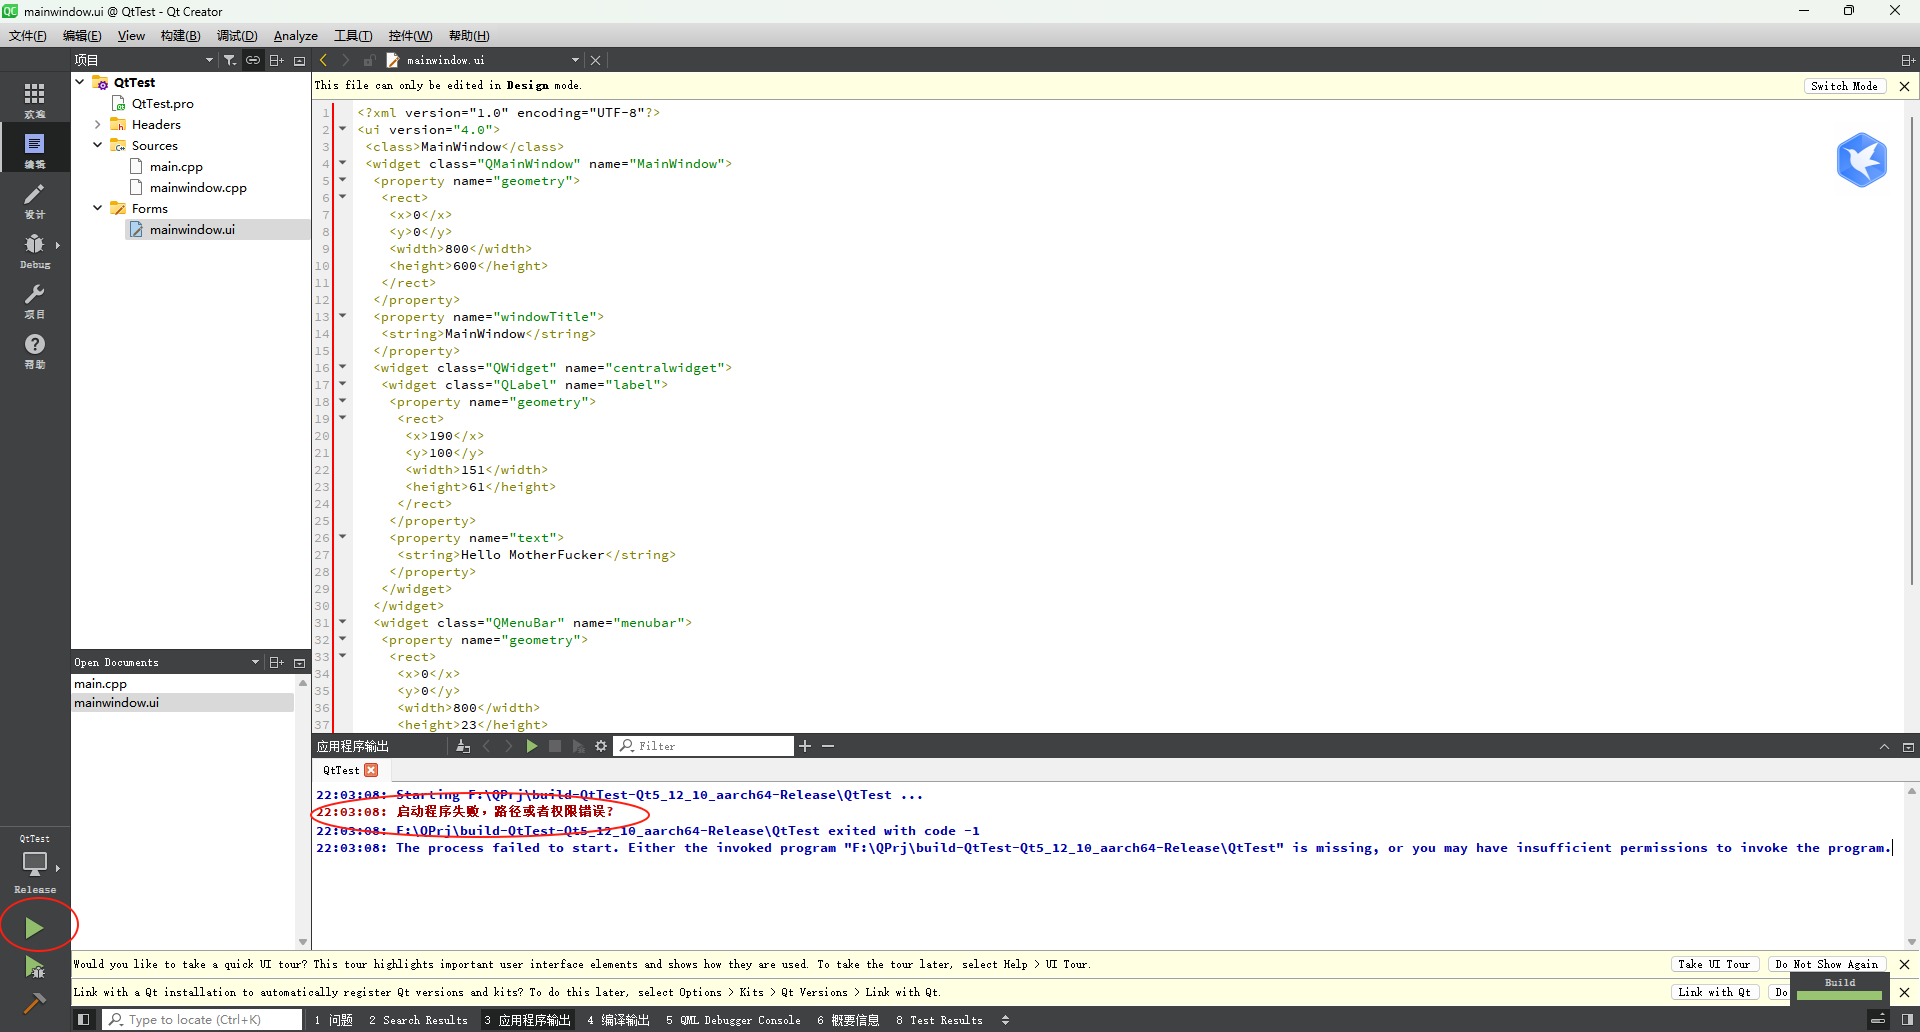
Task: Click Do Not Show Again button
Action: point(1826,964)
